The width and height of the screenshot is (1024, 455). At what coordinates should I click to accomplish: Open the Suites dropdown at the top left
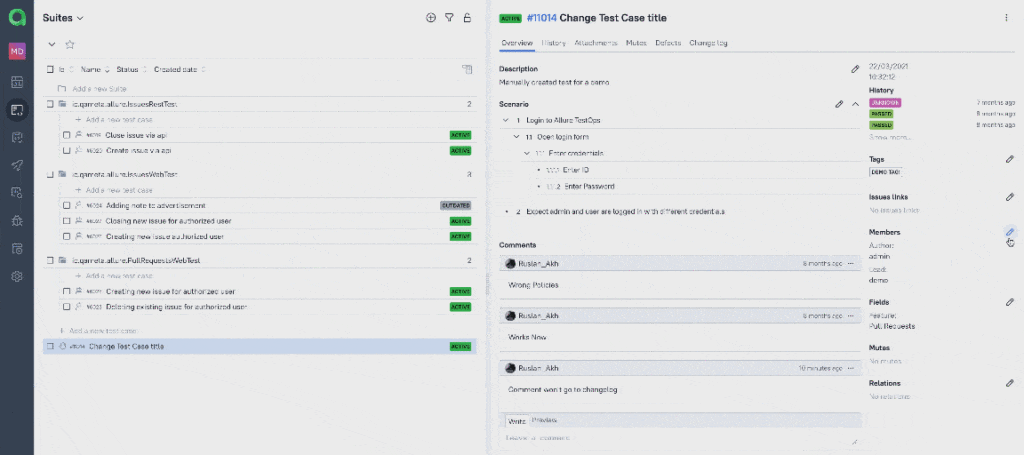(63, 18)
